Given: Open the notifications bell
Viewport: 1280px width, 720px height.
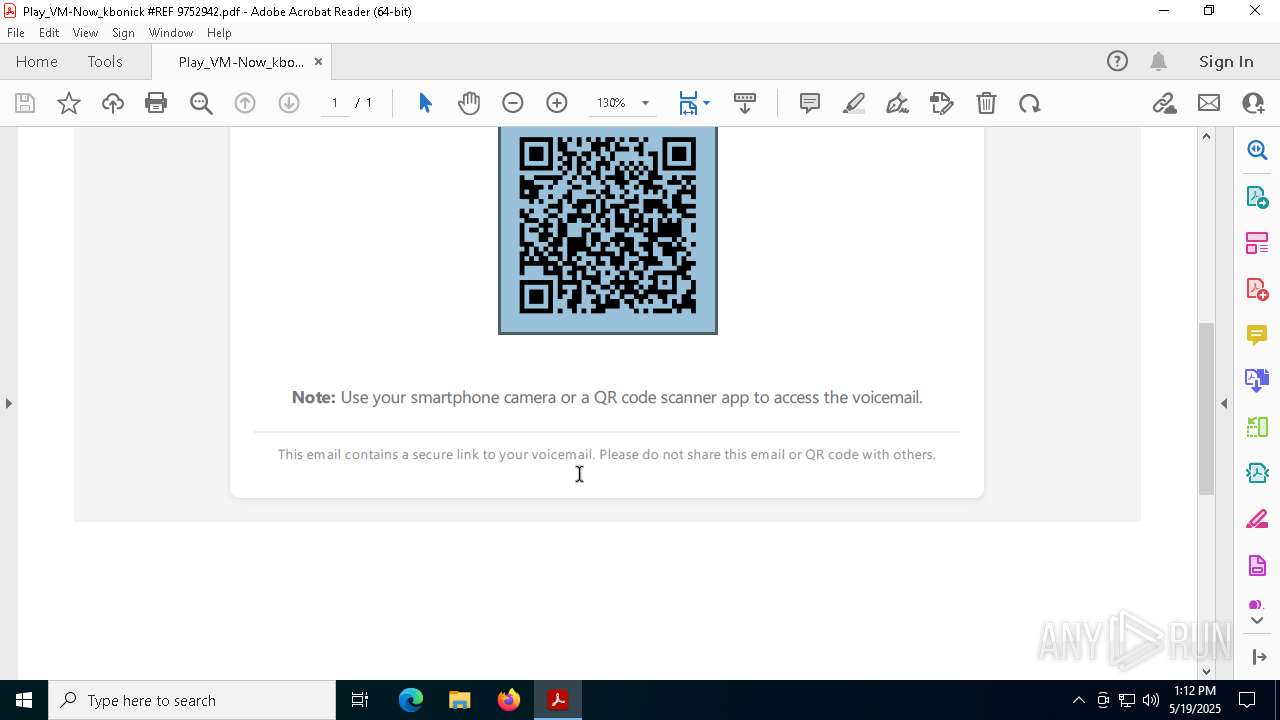Looking at the screenshot, I should (1158, 62).
